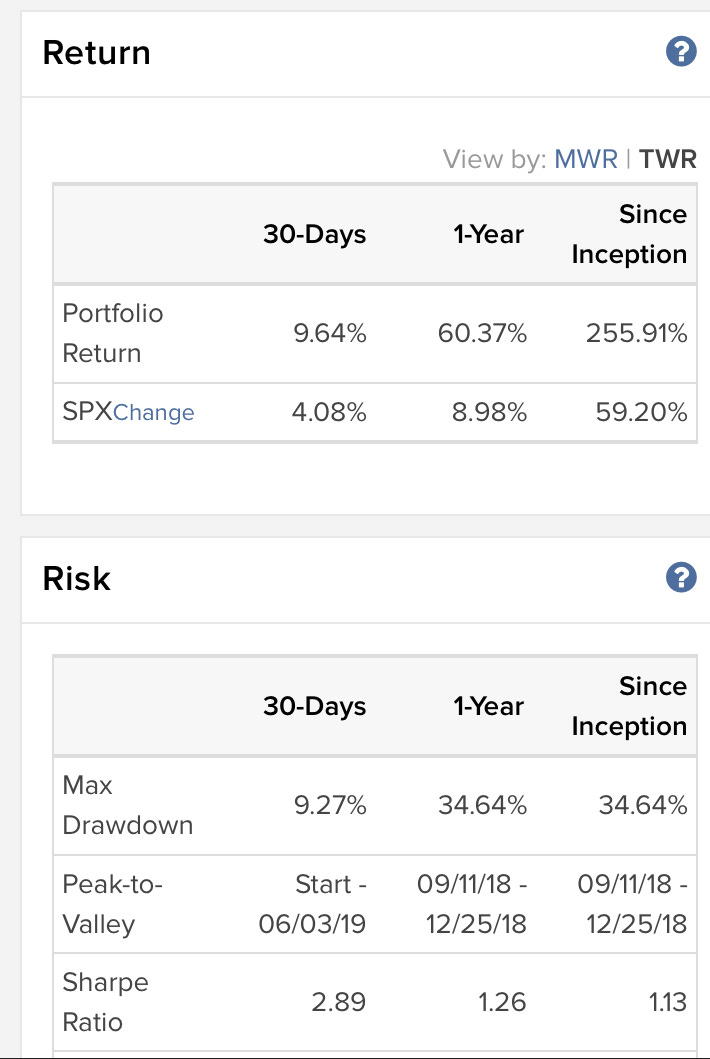
Task: Click the Since Inception header in Return table
Action: 630,234
